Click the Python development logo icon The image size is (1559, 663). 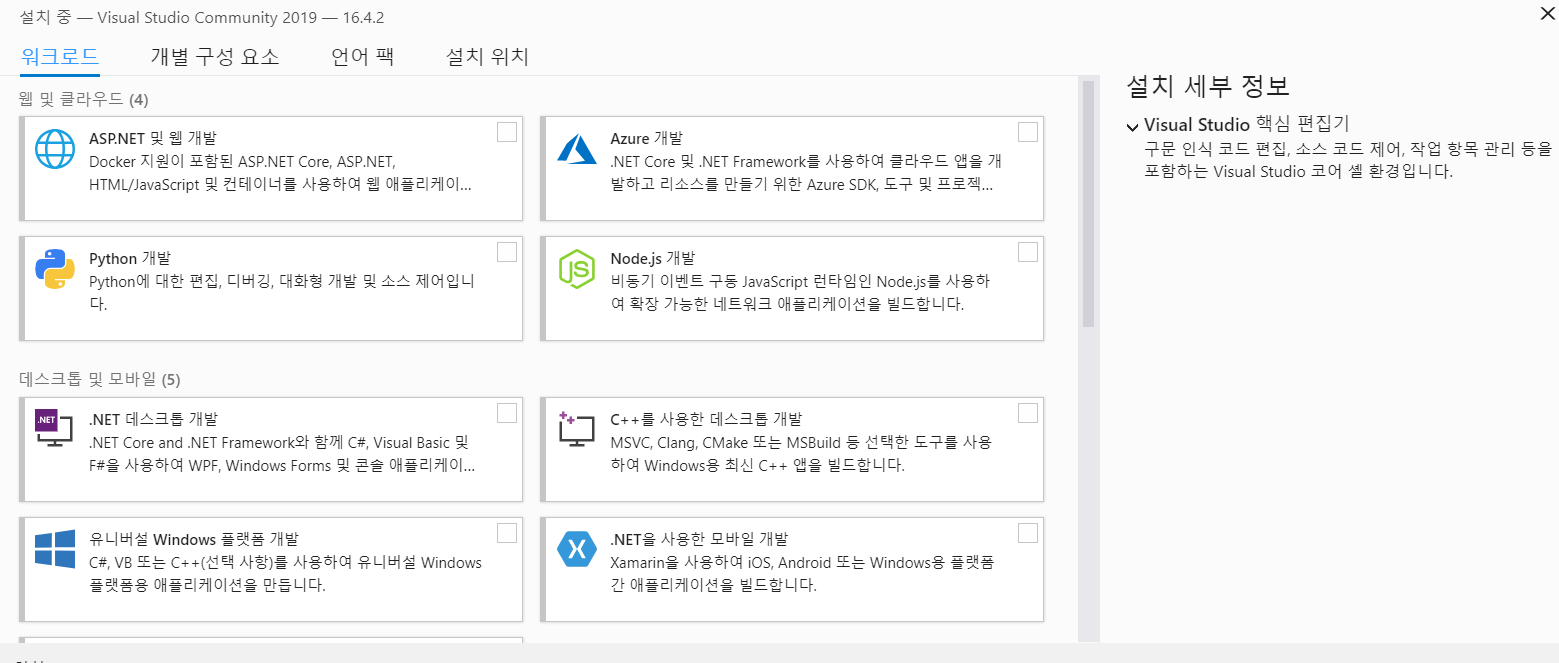55,268
